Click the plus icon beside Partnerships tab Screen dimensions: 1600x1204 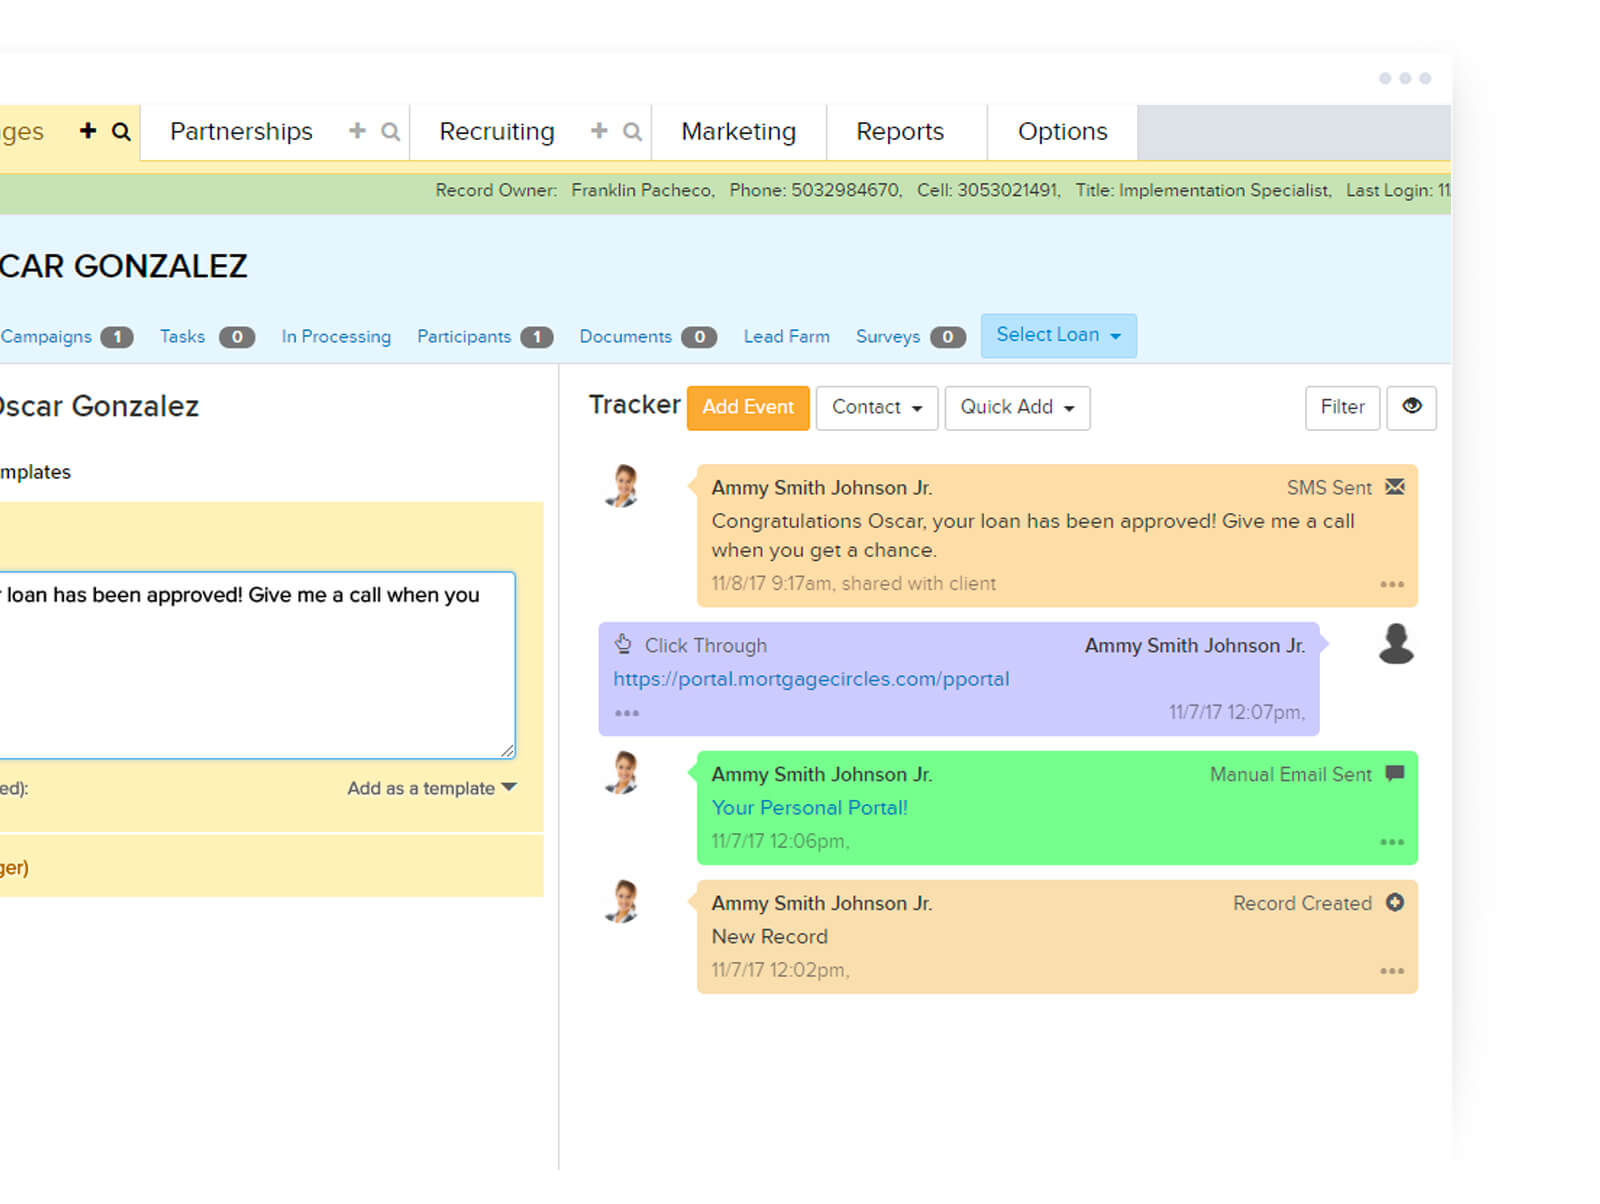click(x=357, y=131)
